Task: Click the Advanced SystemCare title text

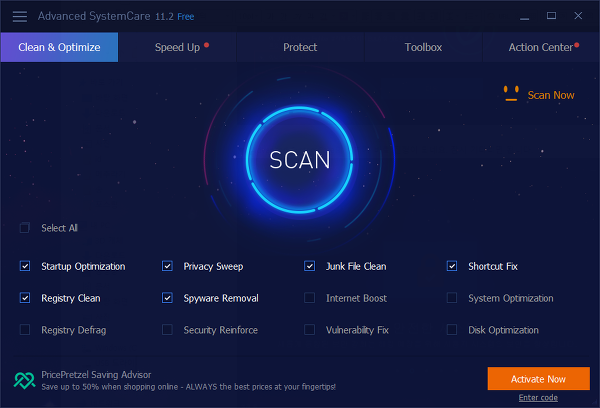Action: coord(94,16)
